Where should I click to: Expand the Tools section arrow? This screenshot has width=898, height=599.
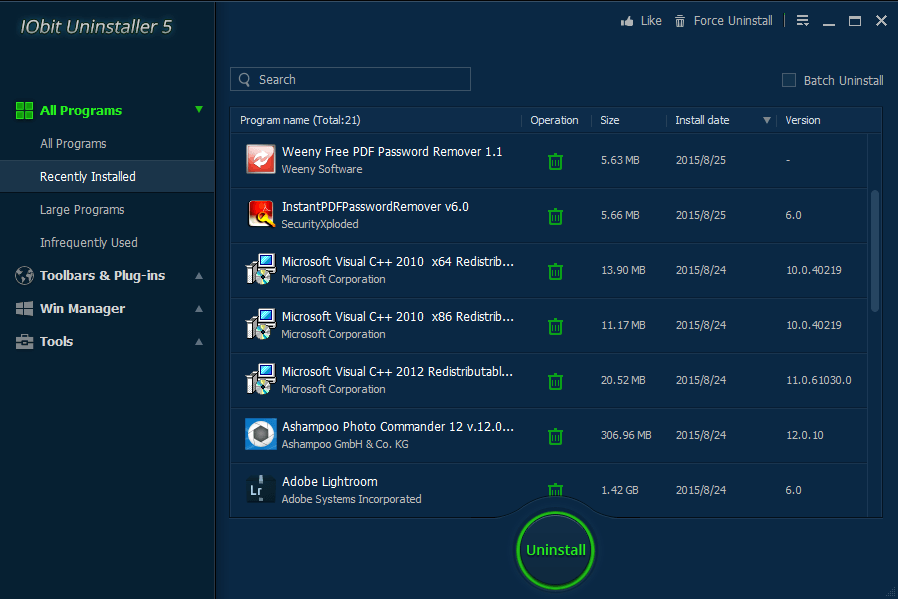(x=199, y=342)
